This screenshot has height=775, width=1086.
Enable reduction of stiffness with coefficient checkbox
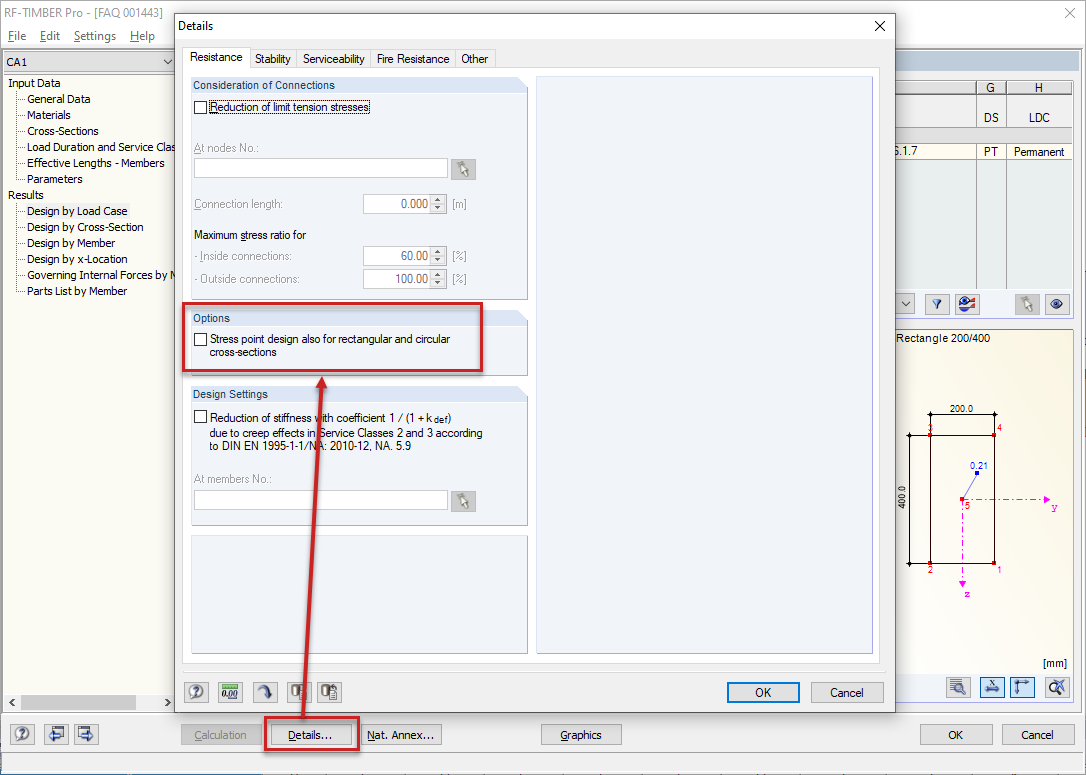(201, 417)
